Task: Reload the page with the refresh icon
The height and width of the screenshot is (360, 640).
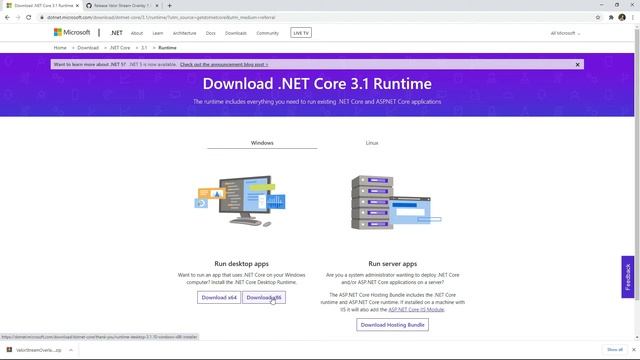Action: [29, 18]
